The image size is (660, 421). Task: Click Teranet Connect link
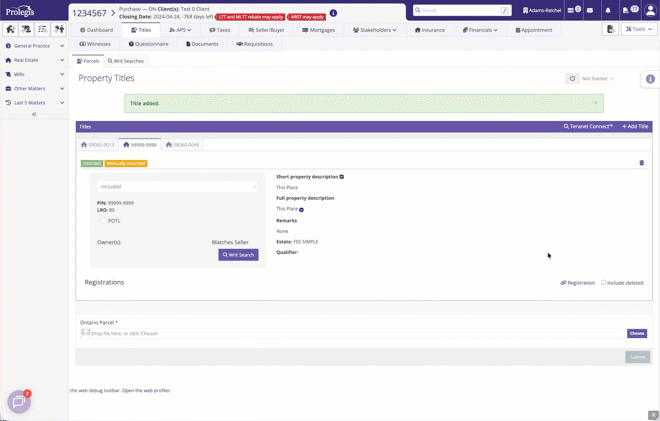point(588,126)
